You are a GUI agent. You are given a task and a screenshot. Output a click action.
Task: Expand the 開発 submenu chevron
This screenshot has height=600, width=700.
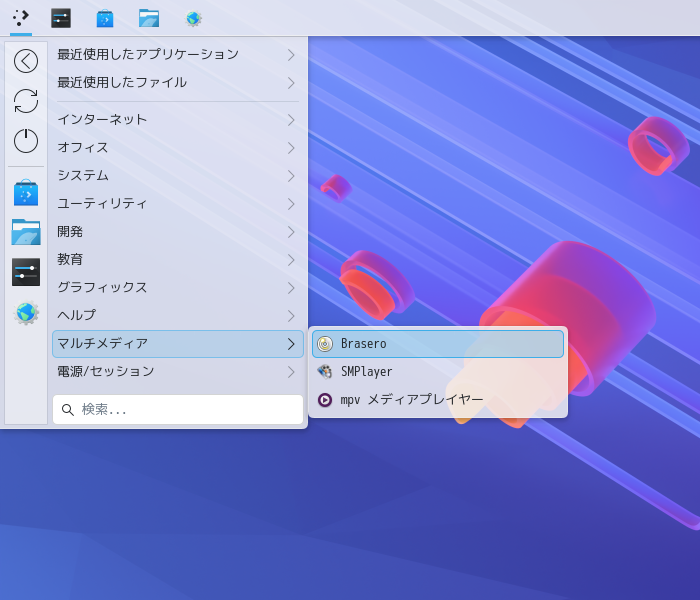click(291, 232)
